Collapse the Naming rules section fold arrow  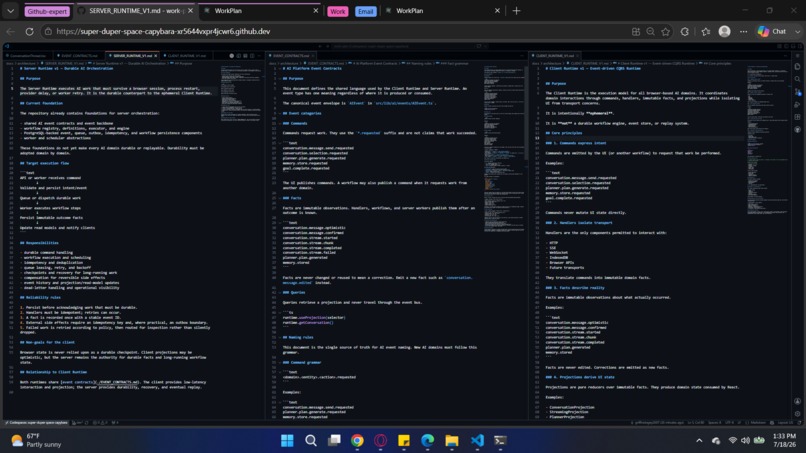point(279,337)
